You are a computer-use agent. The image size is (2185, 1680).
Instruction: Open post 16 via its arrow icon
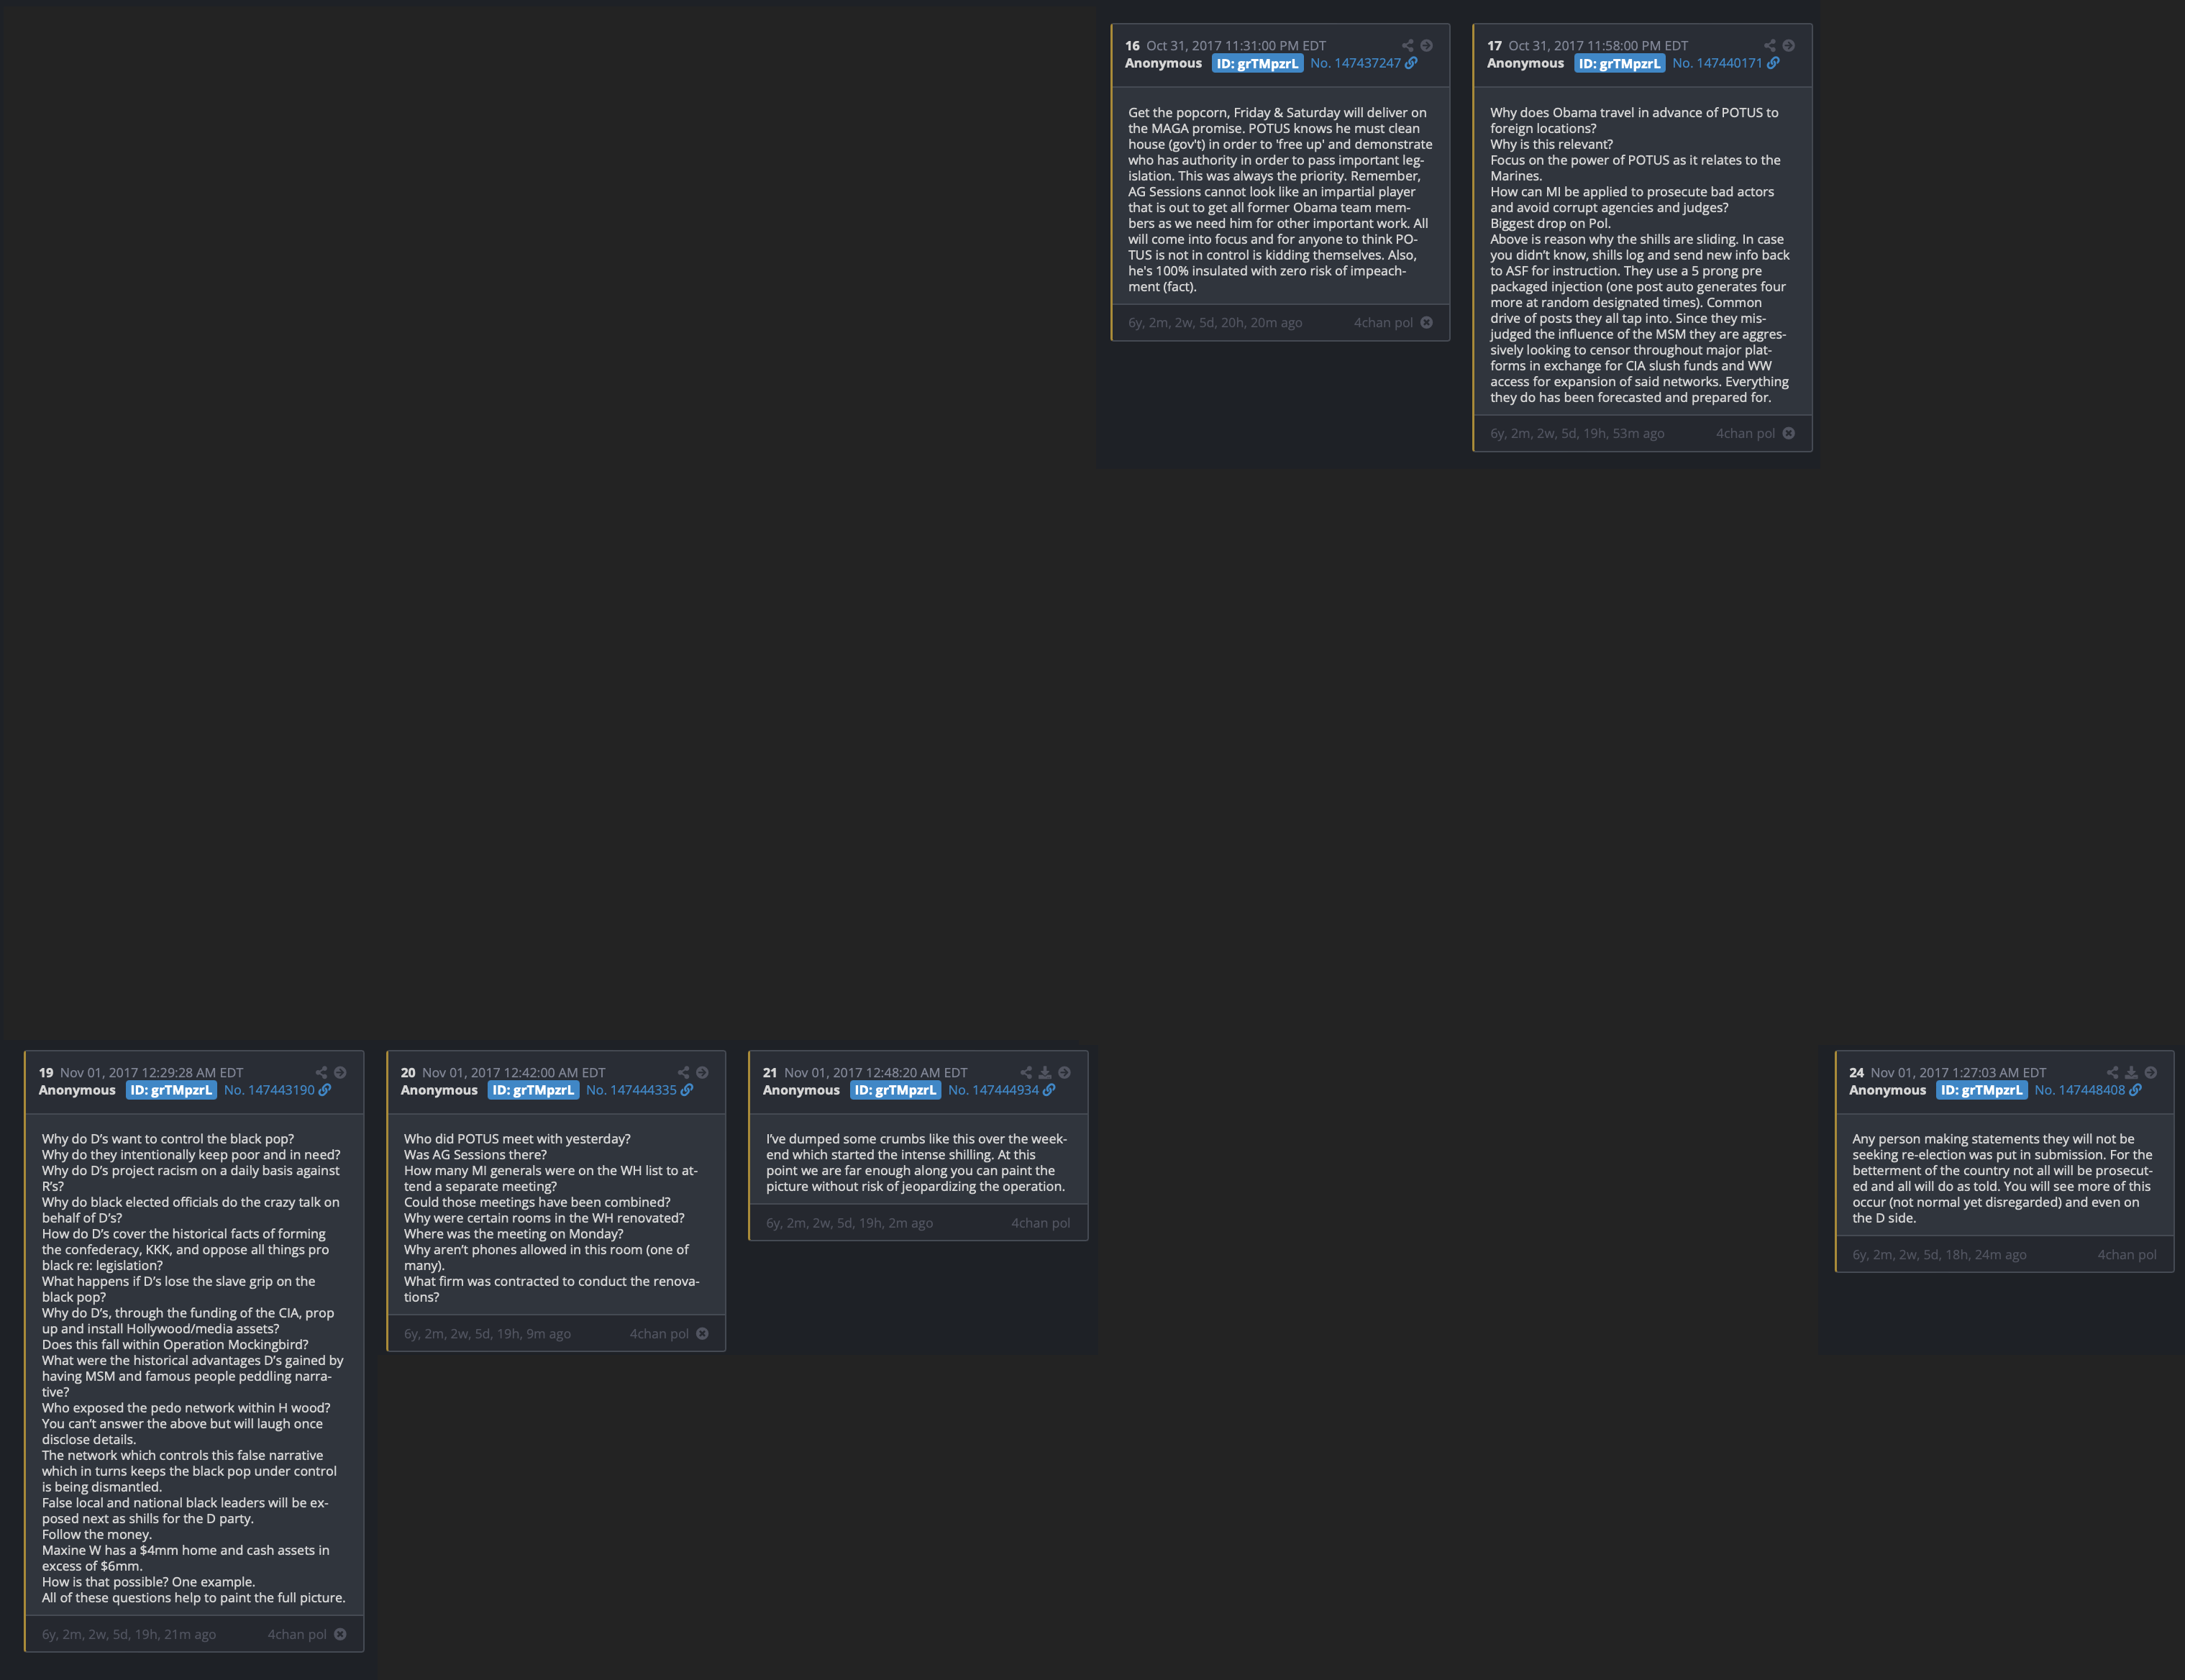(x=1427, y=46)
